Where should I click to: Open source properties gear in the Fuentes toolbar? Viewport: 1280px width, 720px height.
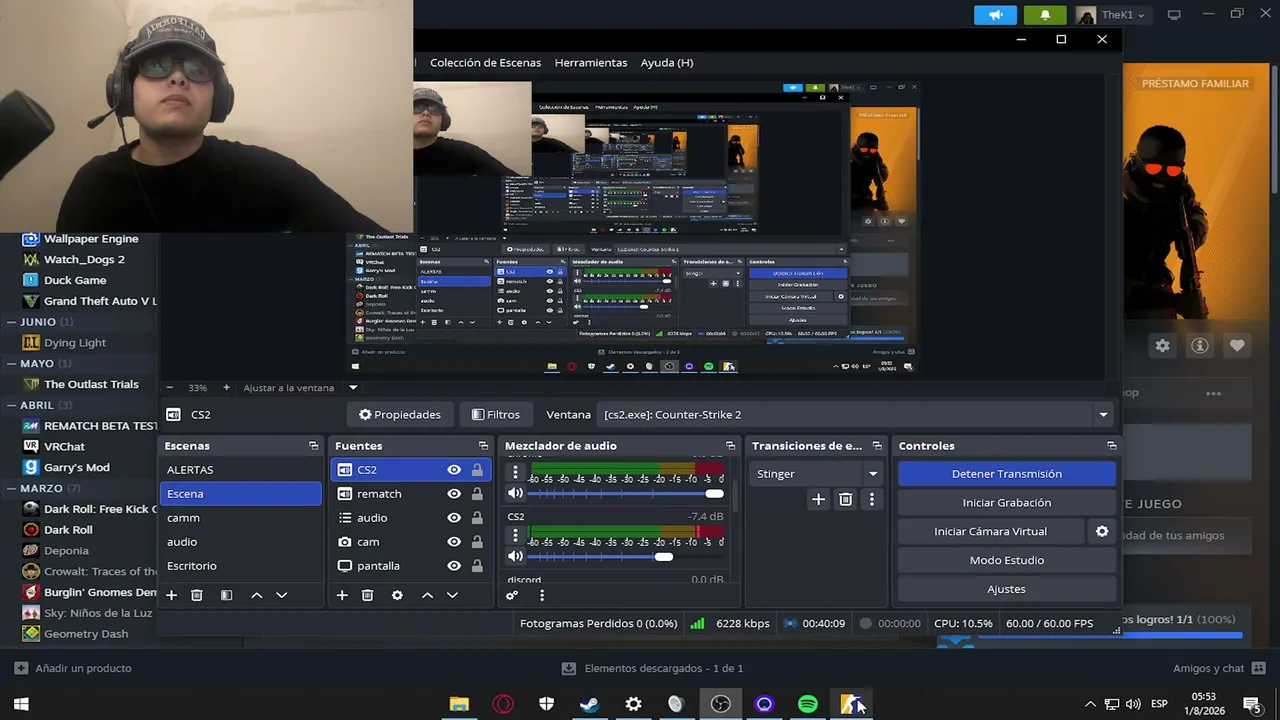[397, 595]
